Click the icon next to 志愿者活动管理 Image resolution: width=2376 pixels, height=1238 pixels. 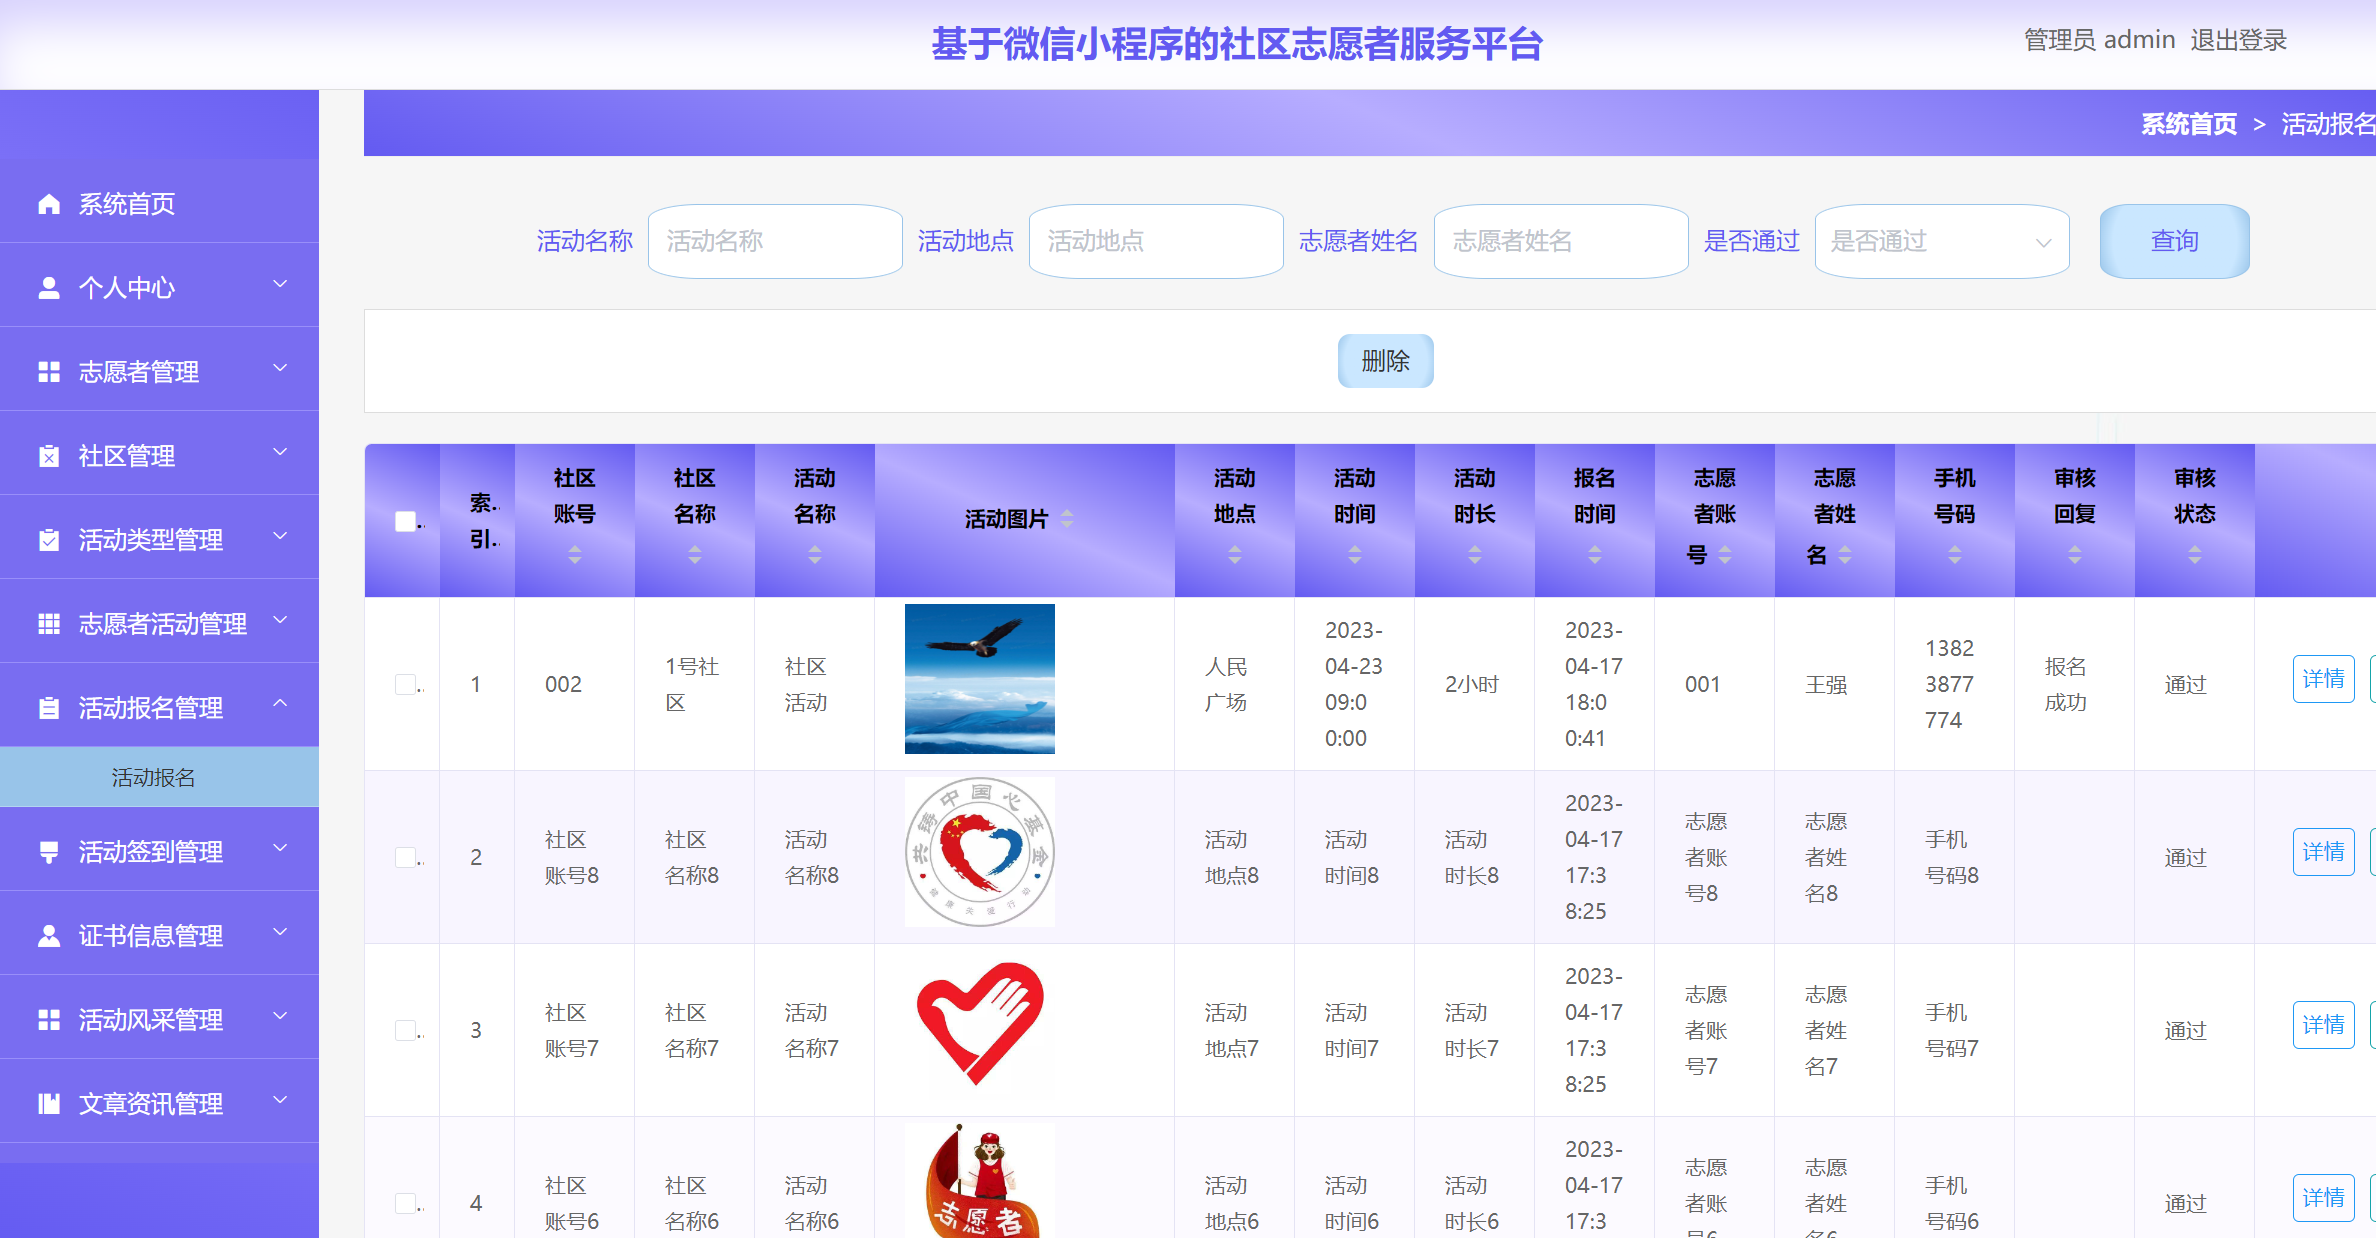click(47, 623)
